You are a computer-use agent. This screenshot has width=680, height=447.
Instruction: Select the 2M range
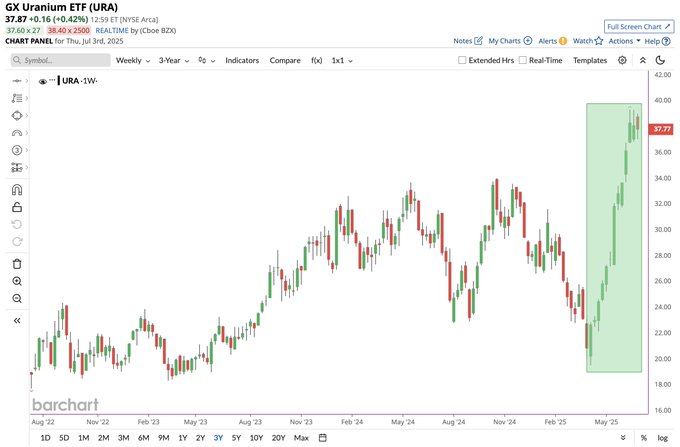pos(103,438)
